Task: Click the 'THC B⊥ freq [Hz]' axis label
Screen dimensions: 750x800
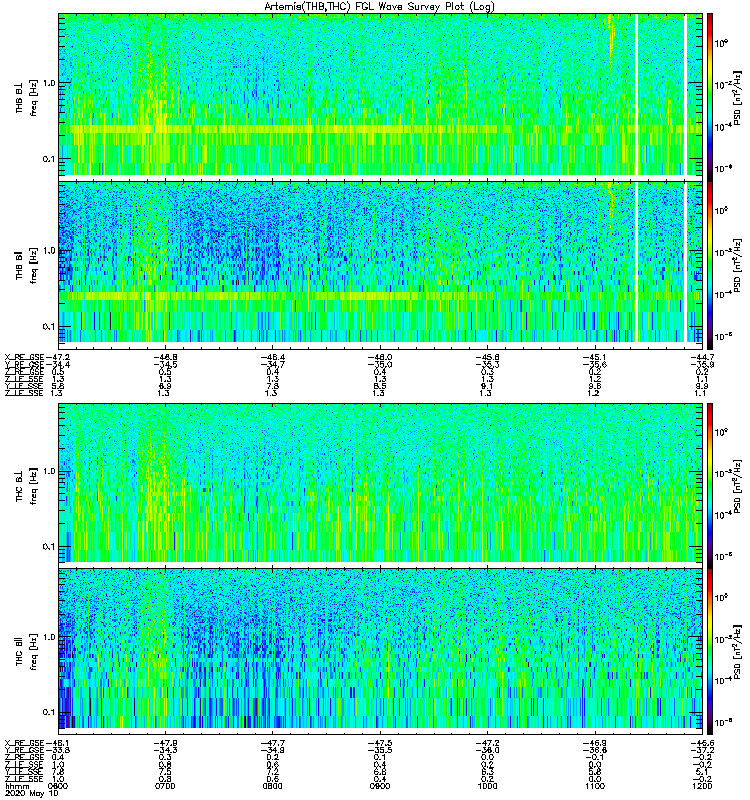Action: pyautogui.click(x=27, y=486)
